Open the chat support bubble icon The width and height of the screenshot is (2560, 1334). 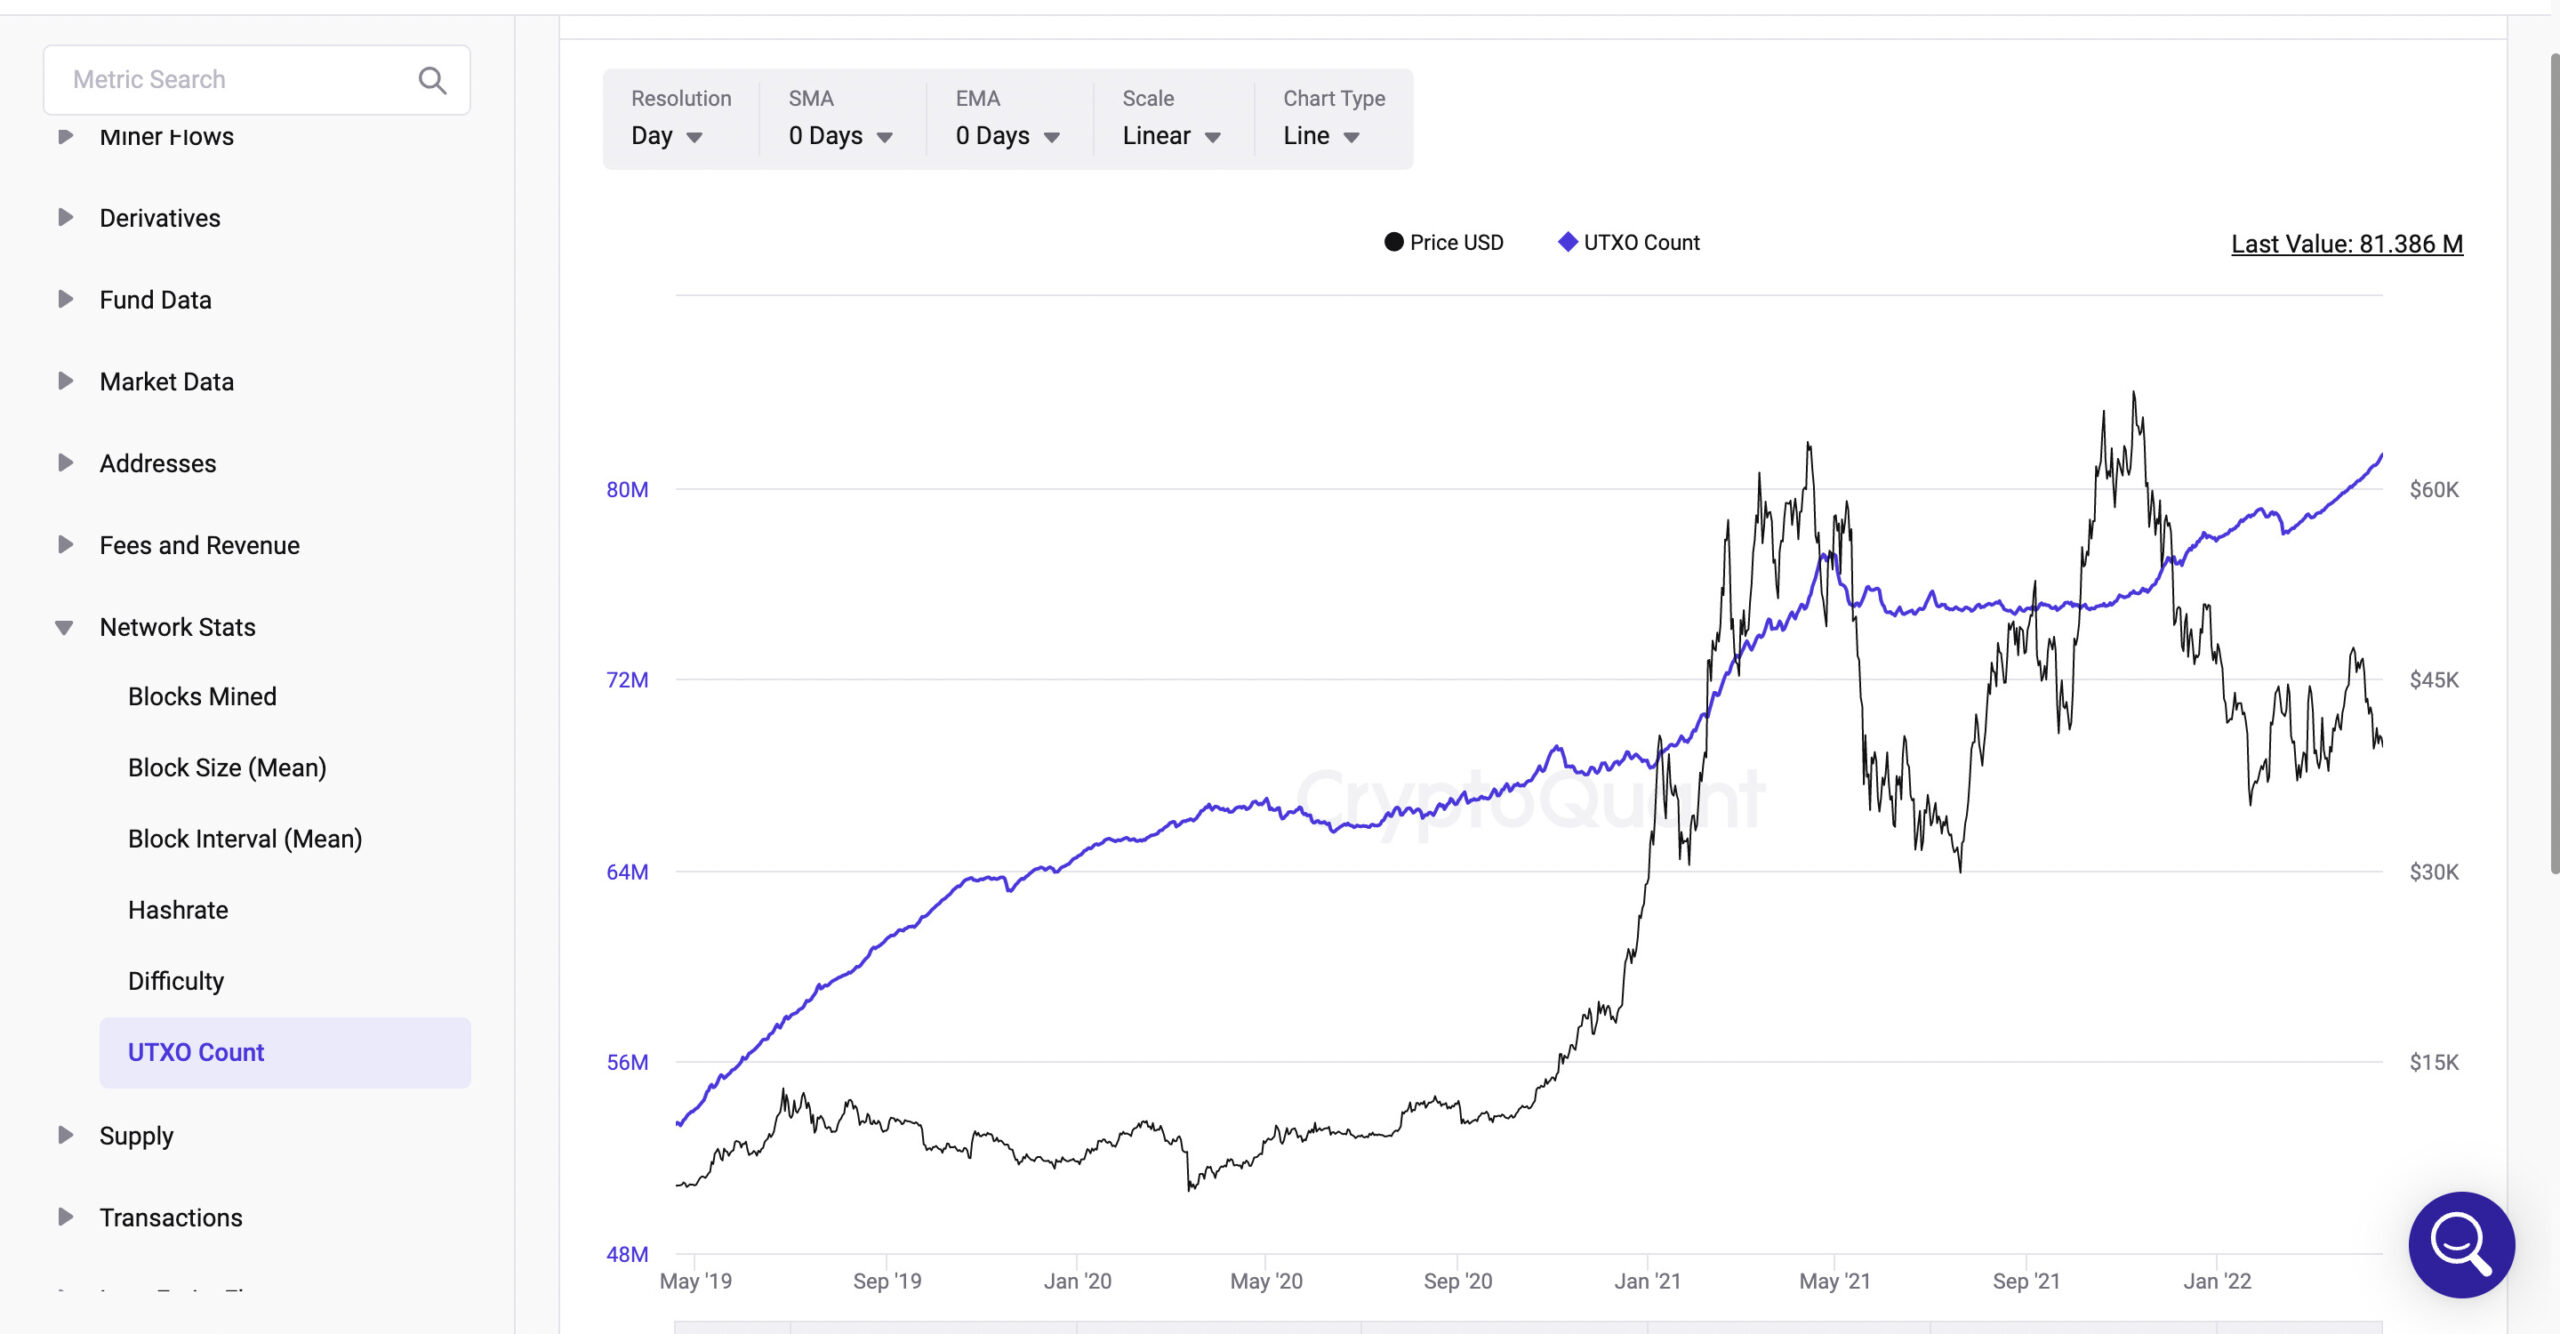[x=2461, y=1244]
